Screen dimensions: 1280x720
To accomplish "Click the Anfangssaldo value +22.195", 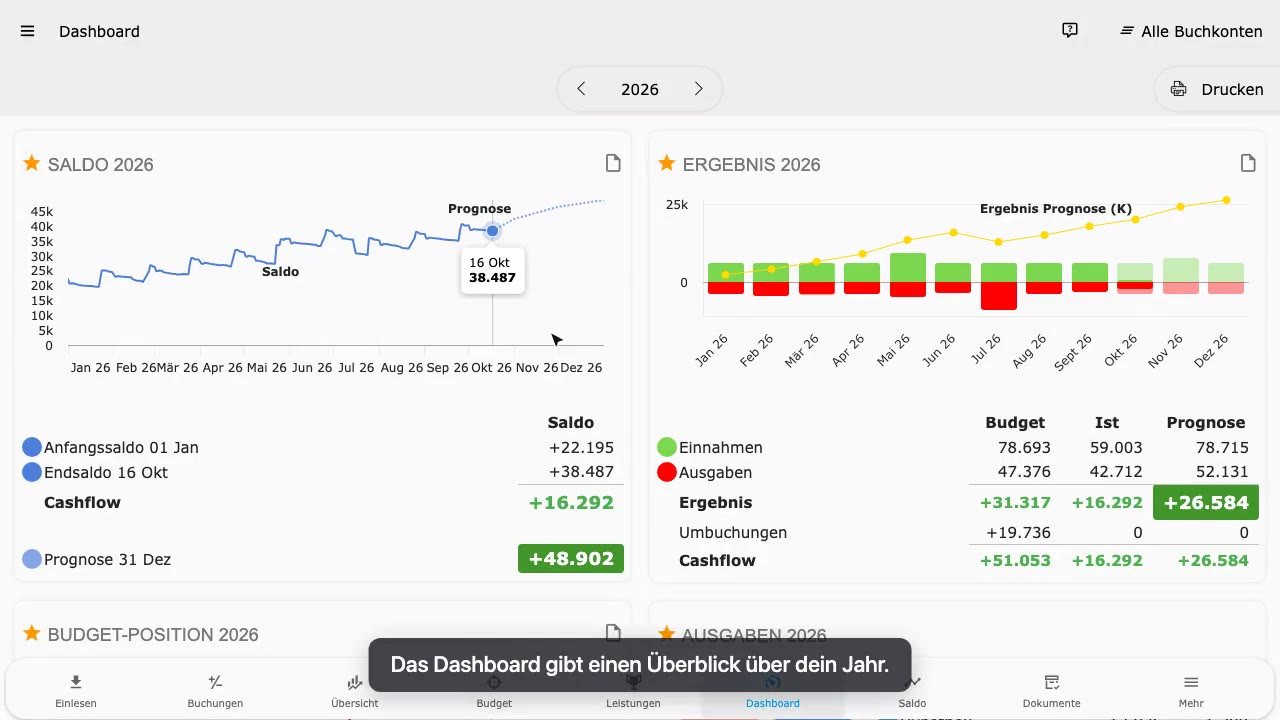I will click(581, 447).
